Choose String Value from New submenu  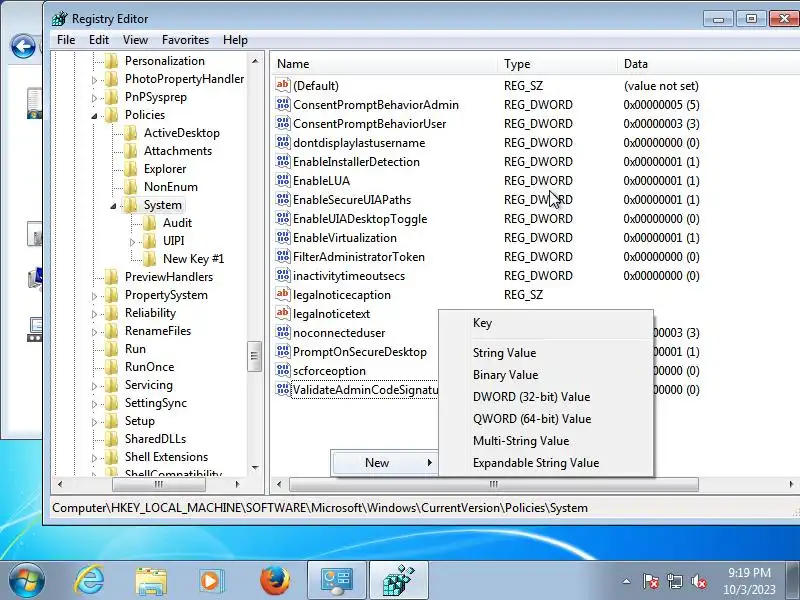[x=546, y=353]
